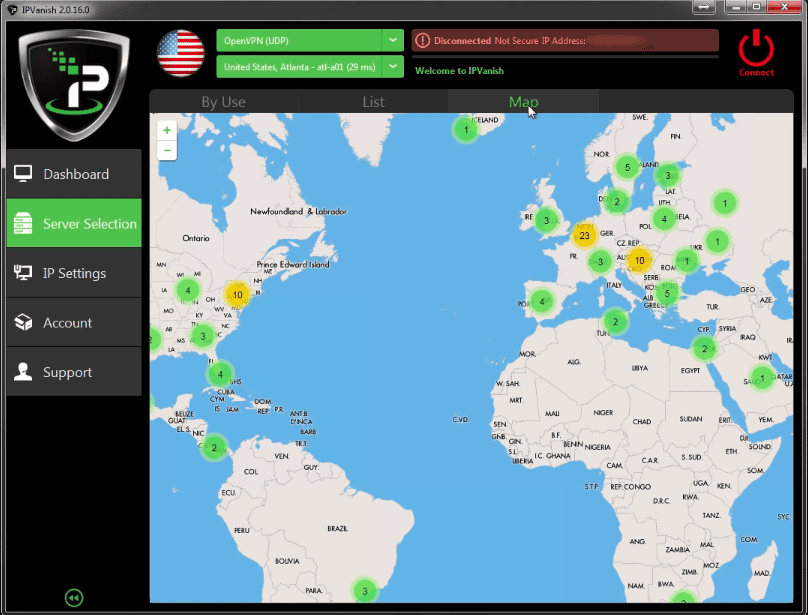This screenshot has height=615, width=808.
Task: Select the 2-server cluster near Tunisia
Action: [x=615, y=322]
